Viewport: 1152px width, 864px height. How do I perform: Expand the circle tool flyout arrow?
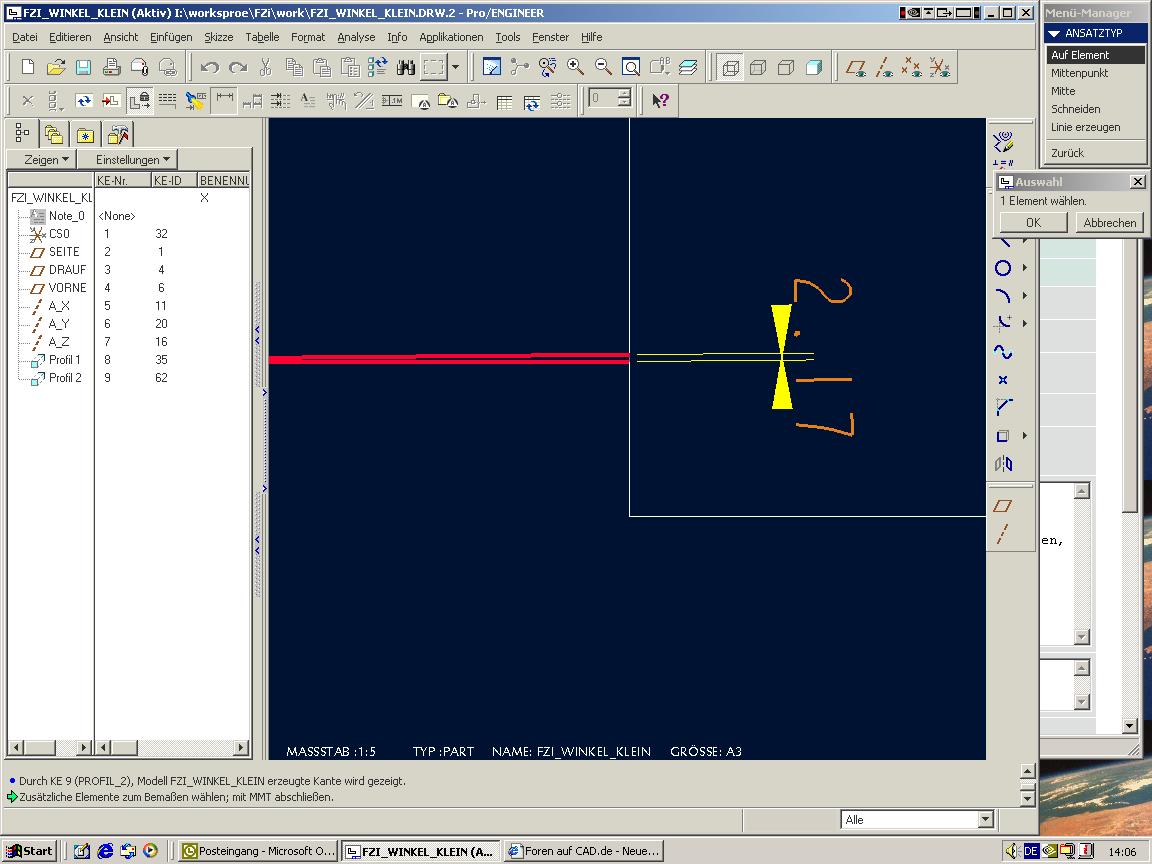pyautogui.click(x=1025, y=268)
